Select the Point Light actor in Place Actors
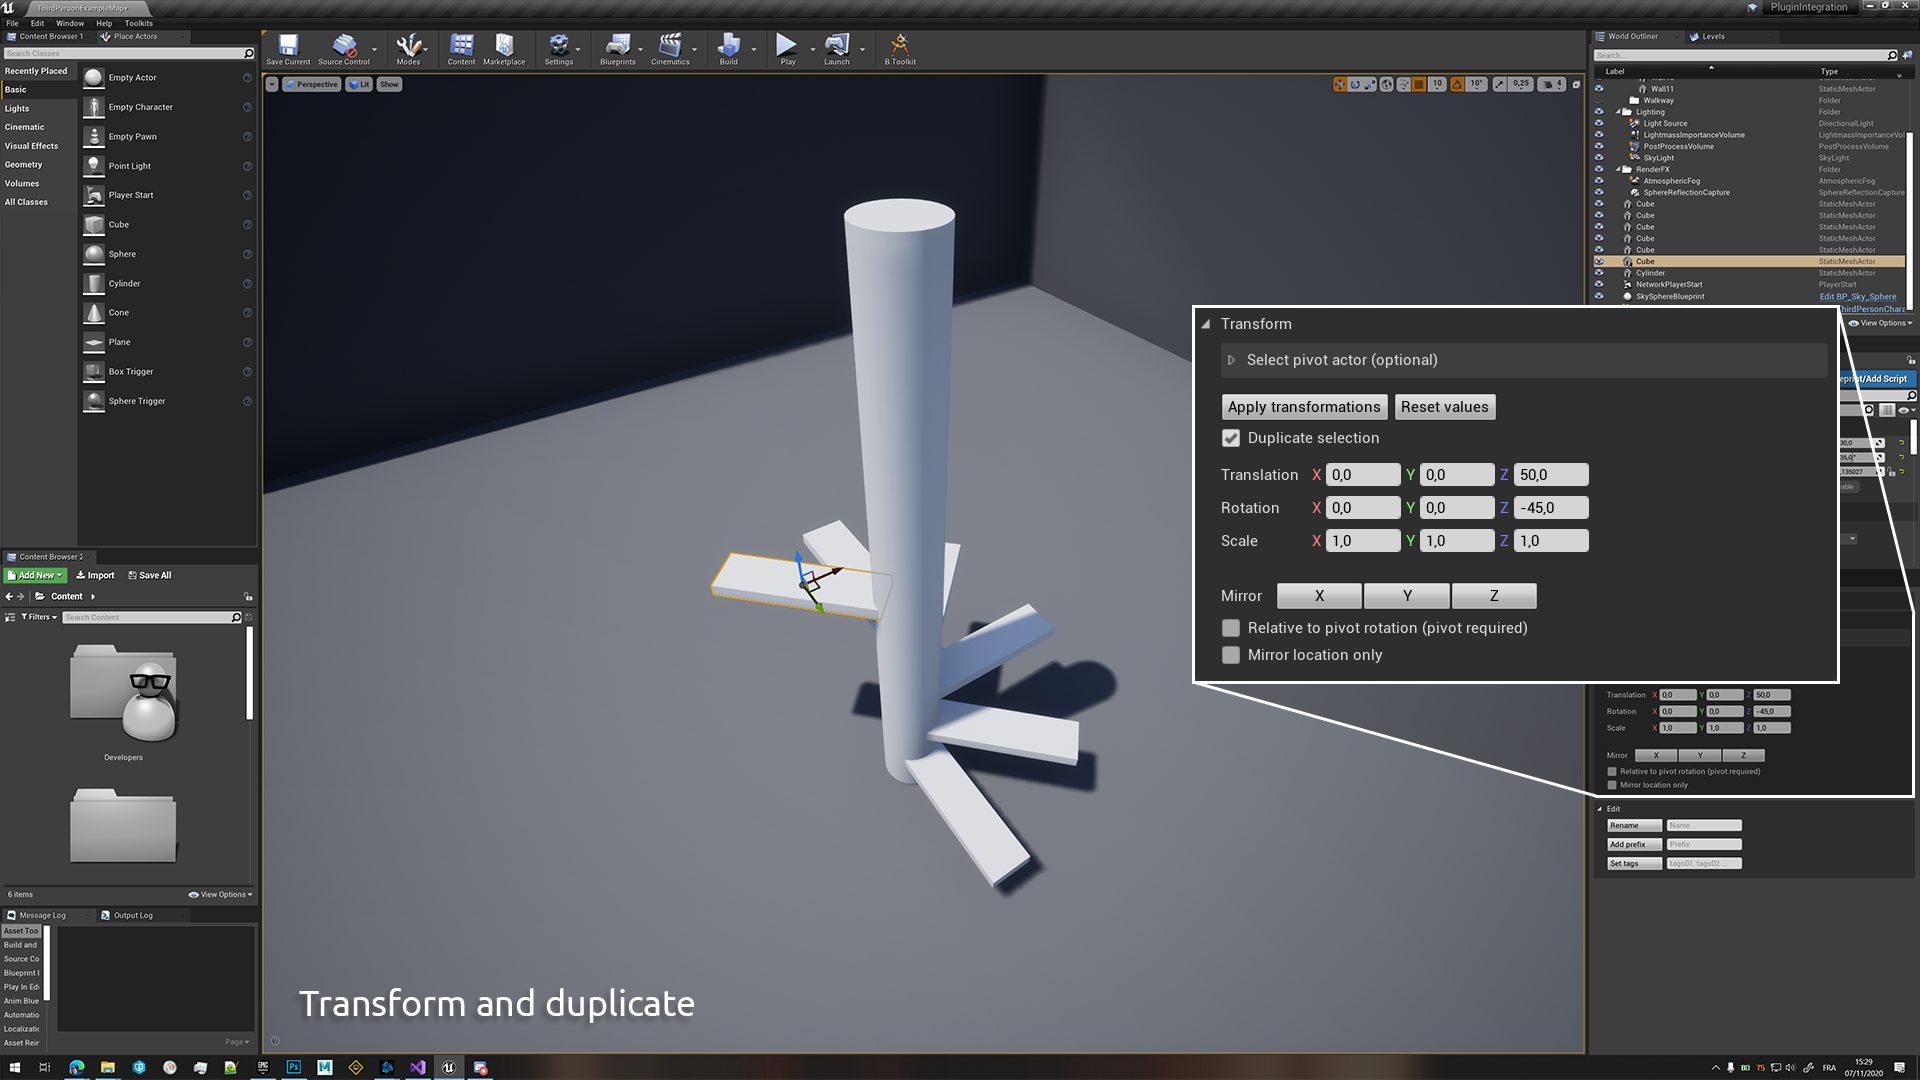Image resolution: width=1920 pixels, height=1080 pixels. coord(129,165)
